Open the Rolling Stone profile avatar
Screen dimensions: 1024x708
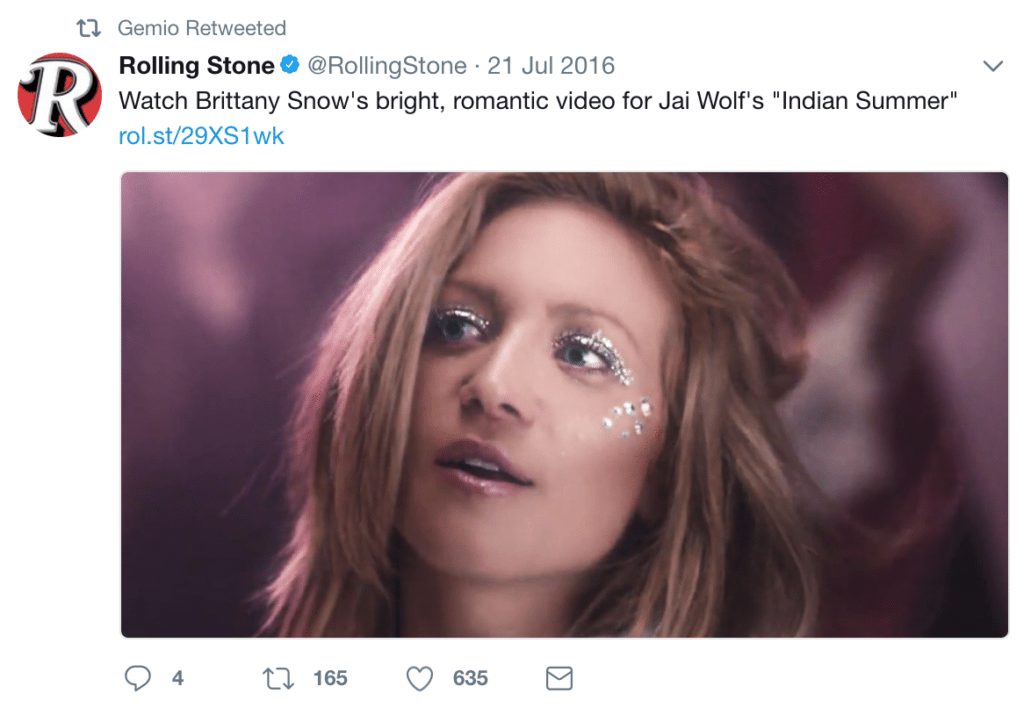pos(59,95)
